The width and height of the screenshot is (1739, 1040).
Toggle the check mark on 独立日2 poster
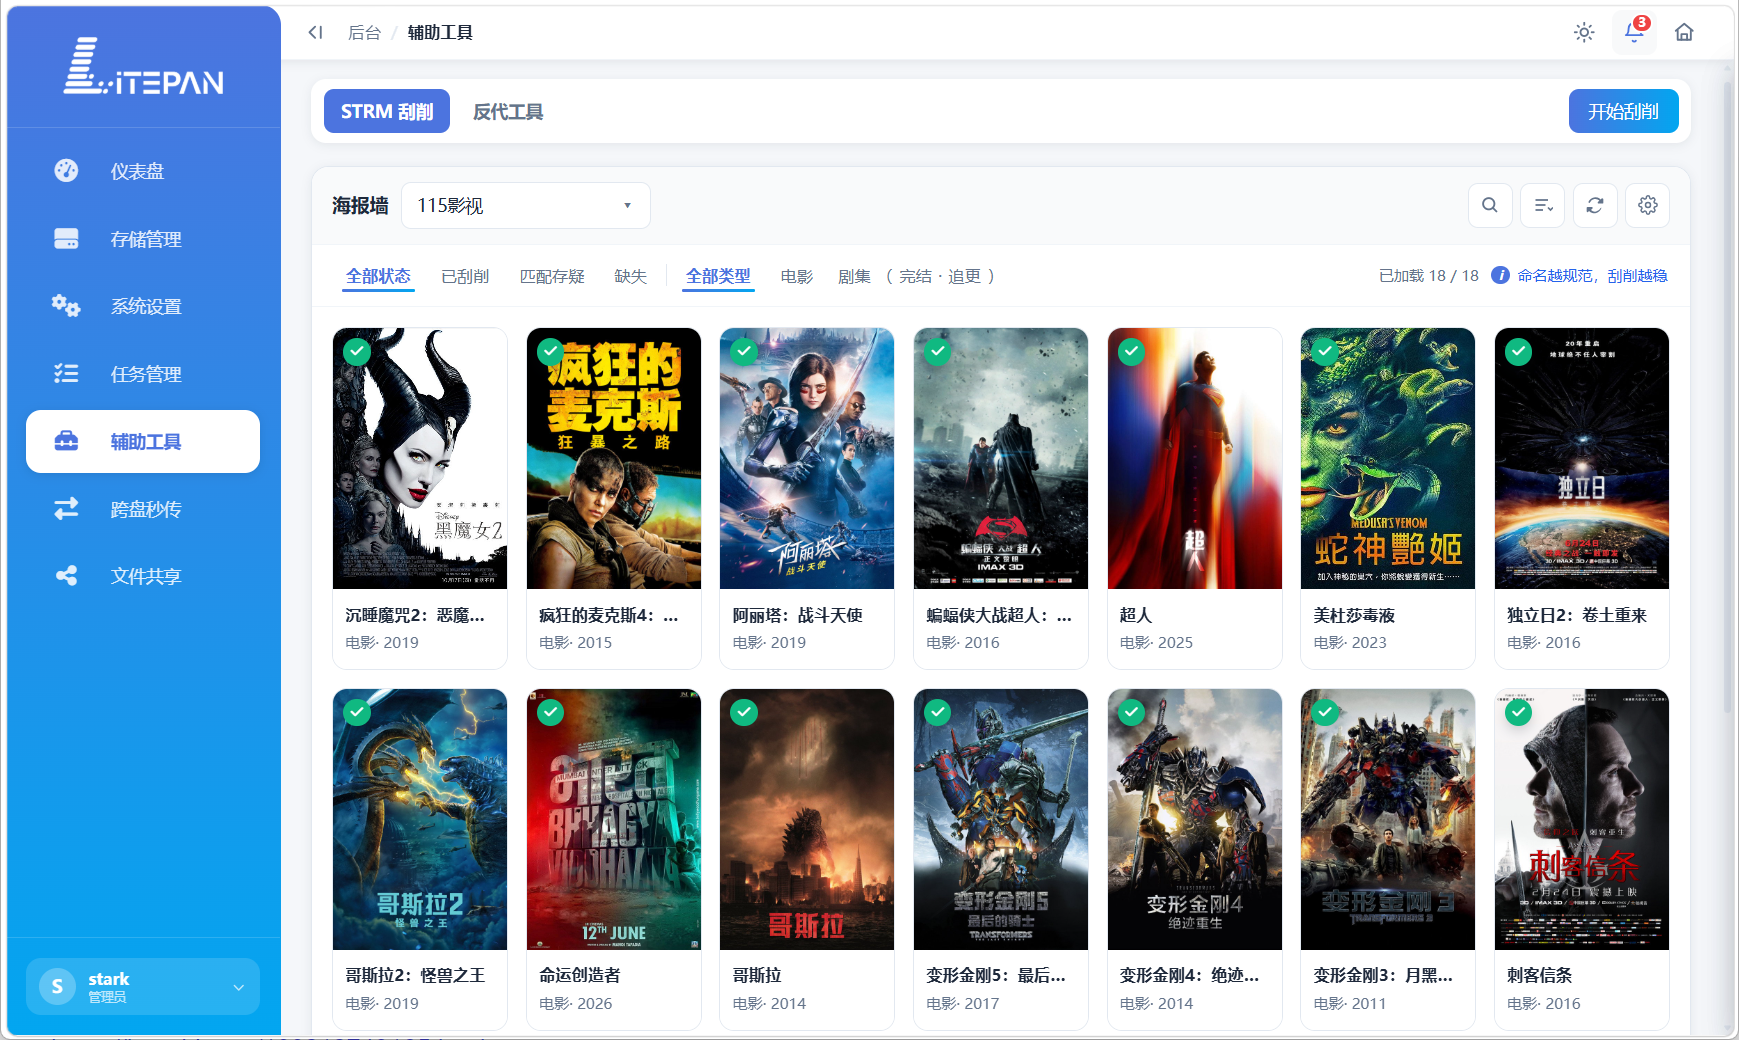1519,352
